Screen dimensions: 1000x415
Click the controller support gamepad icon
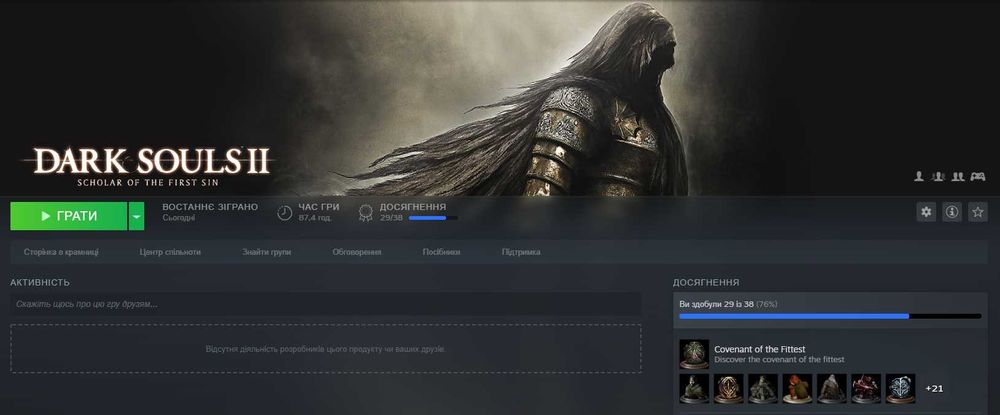click(978, 177)
